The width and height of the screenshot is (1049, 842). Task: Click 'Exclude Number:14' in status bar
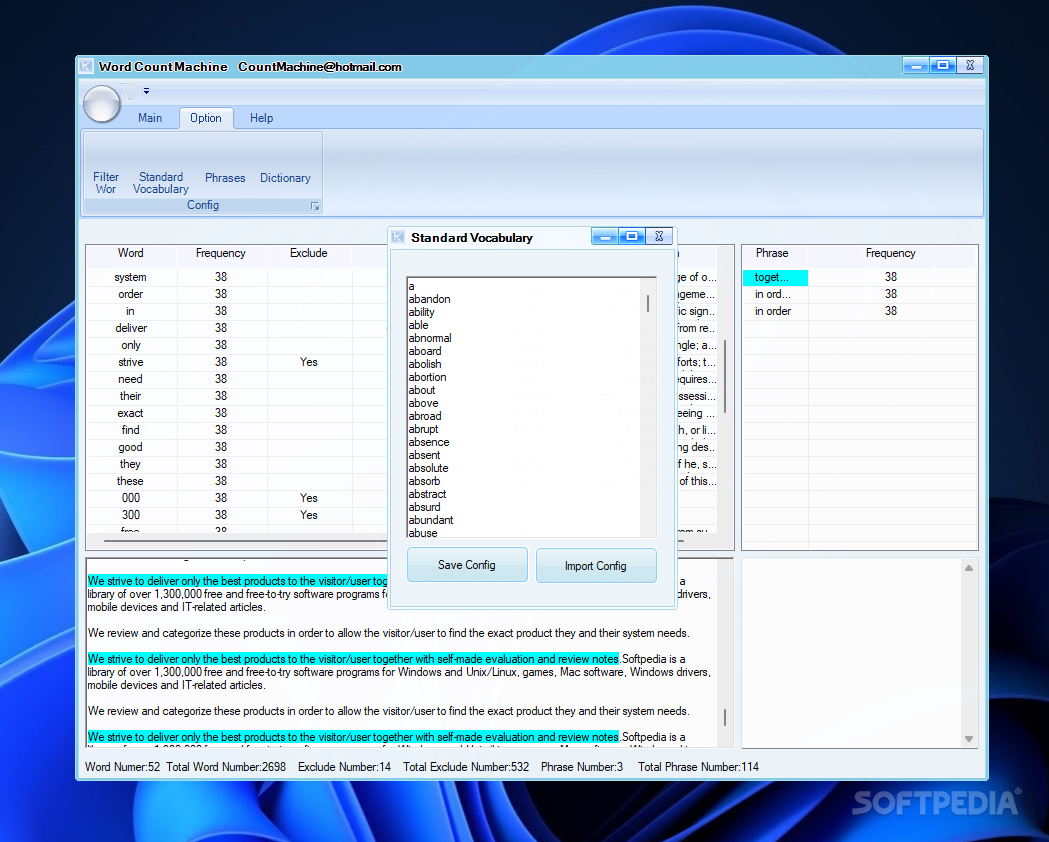[x=345, y=767]
